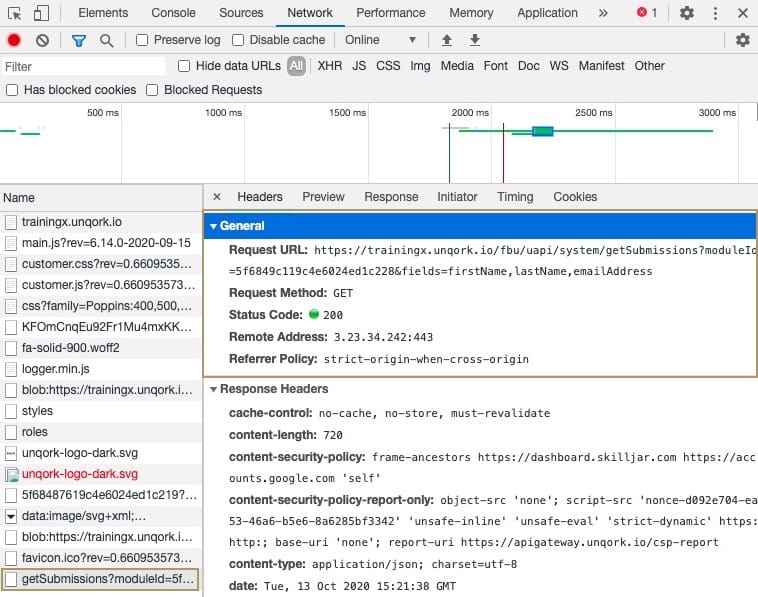The image size is (758, 597).
Task: Open the Timing tab of the request
Action: pyautogui.click(x=515, y=197)
